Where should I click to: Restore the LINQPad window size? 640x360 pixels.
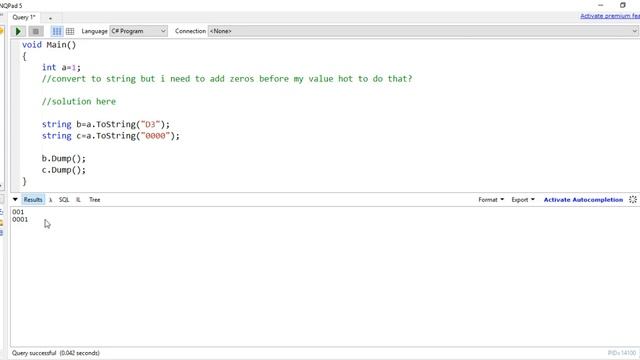click(622, 5)
